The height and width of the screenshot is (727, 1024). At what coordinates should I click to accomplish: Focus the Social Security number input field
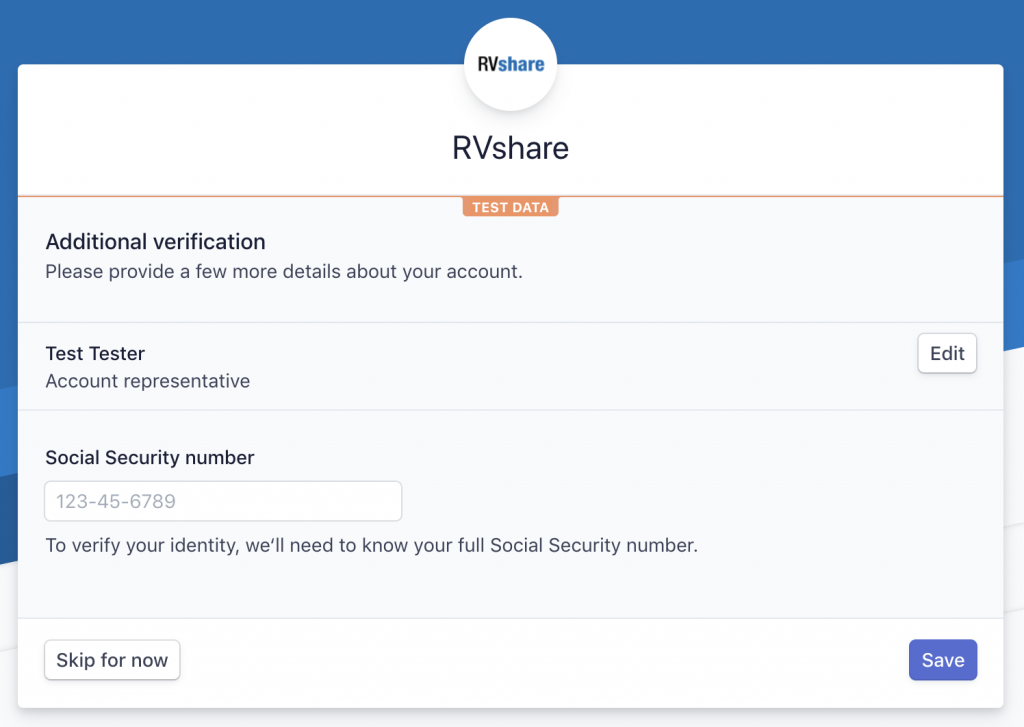[223, 501]
